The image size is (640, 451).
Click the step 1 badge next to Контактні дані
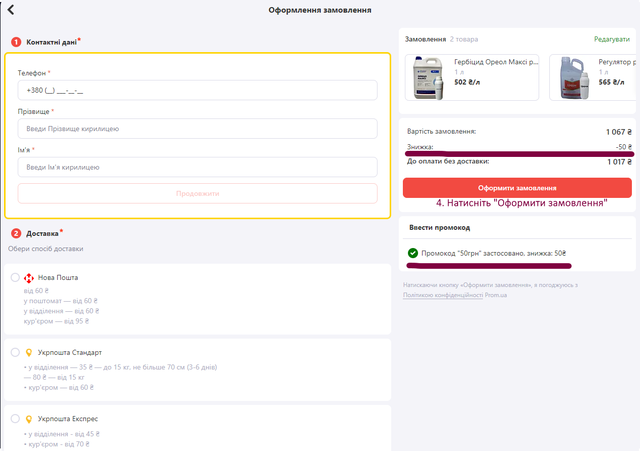(16, 42)
